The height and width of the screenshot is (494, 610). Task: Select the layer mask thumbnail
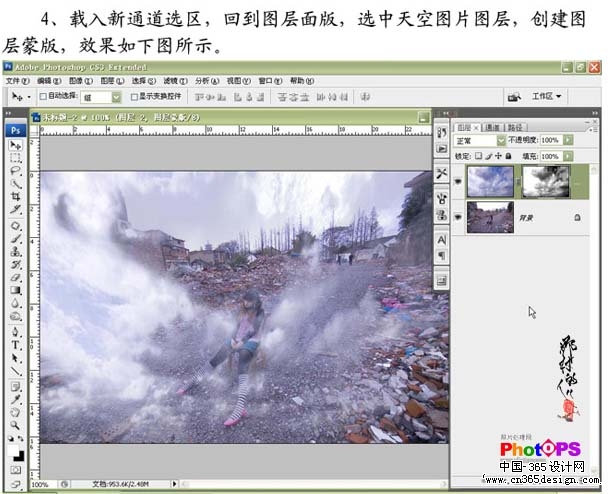coord(546,181)
